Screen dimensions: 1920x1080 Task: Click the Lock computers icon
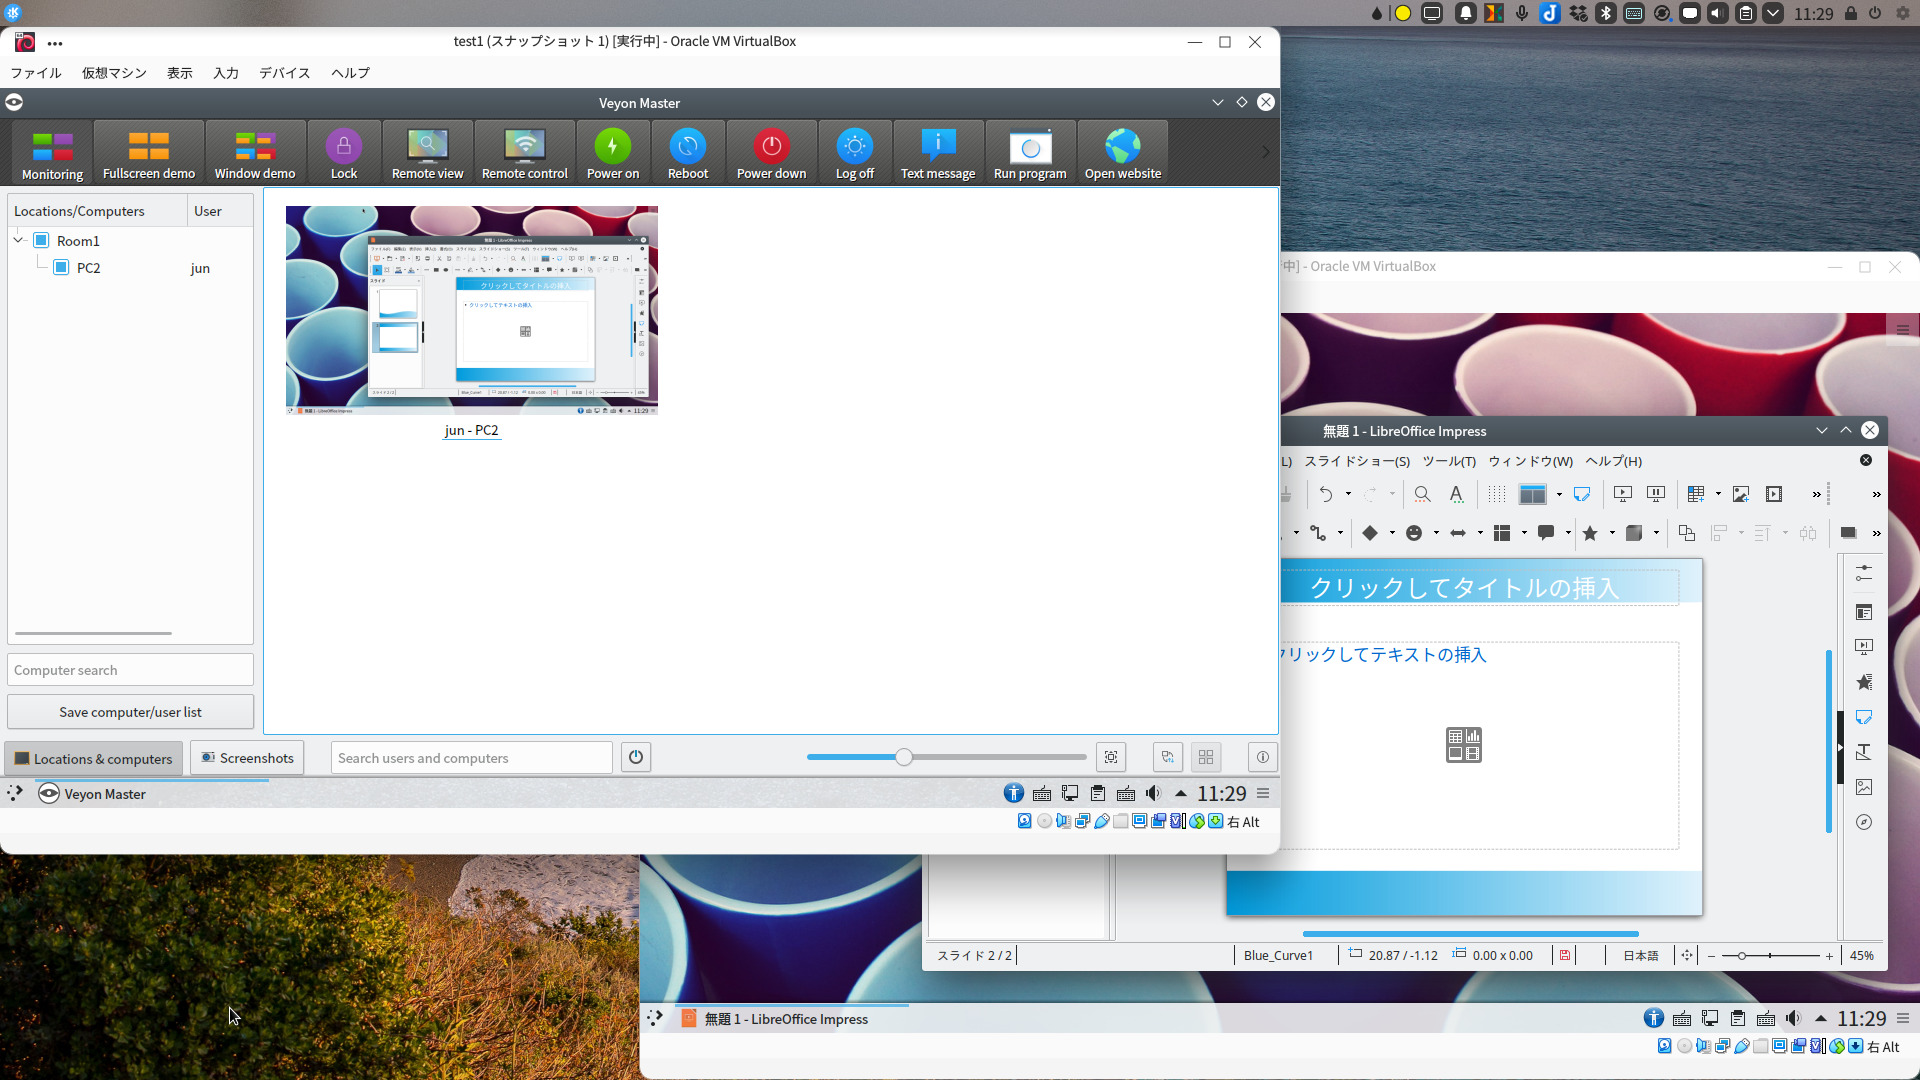point(344,153)
